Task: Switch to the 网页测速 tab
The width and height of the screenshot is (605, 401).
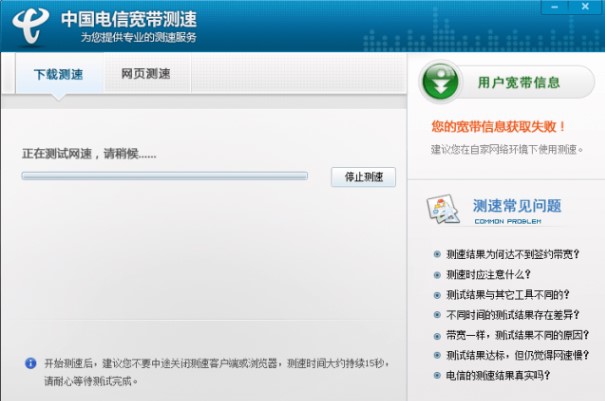Action: point(146,73)
